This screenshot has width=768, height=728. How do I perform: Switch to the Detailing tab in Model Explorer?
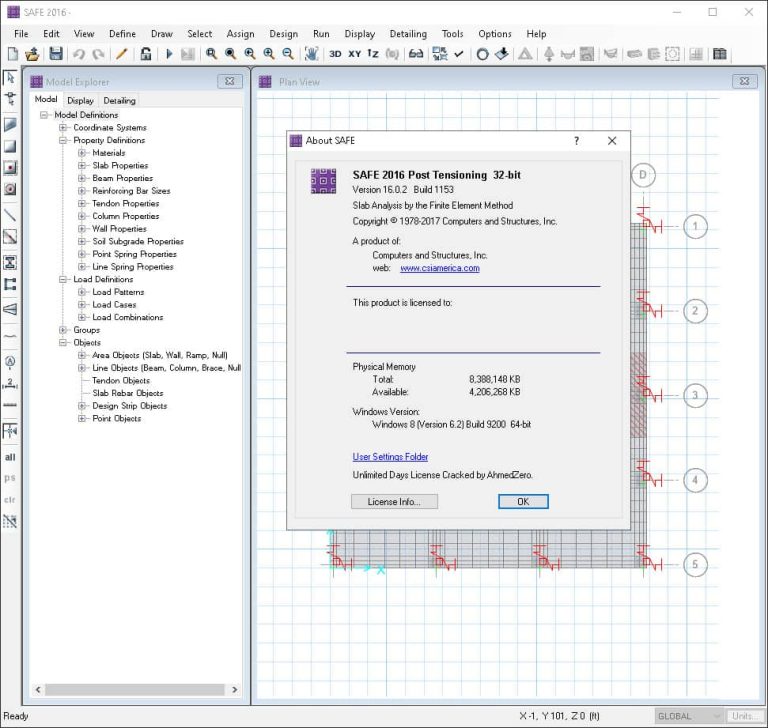[120, 100]
